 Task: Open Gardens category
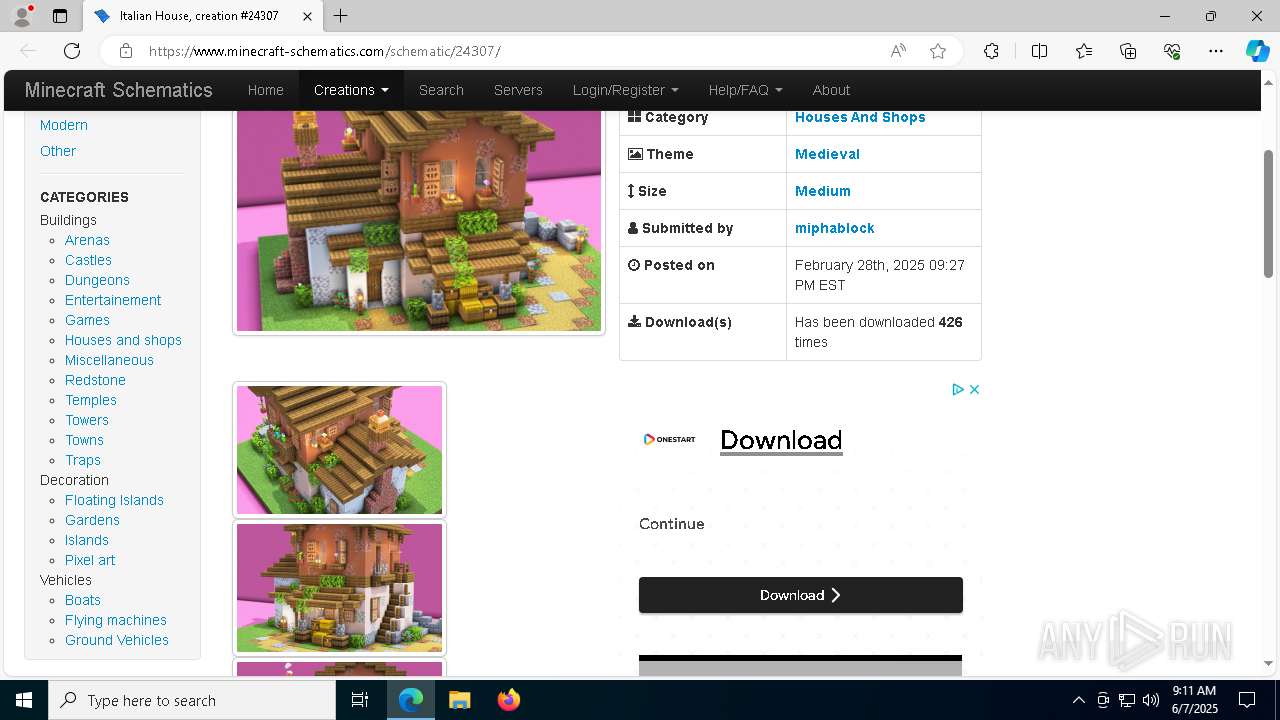point(92,520)
